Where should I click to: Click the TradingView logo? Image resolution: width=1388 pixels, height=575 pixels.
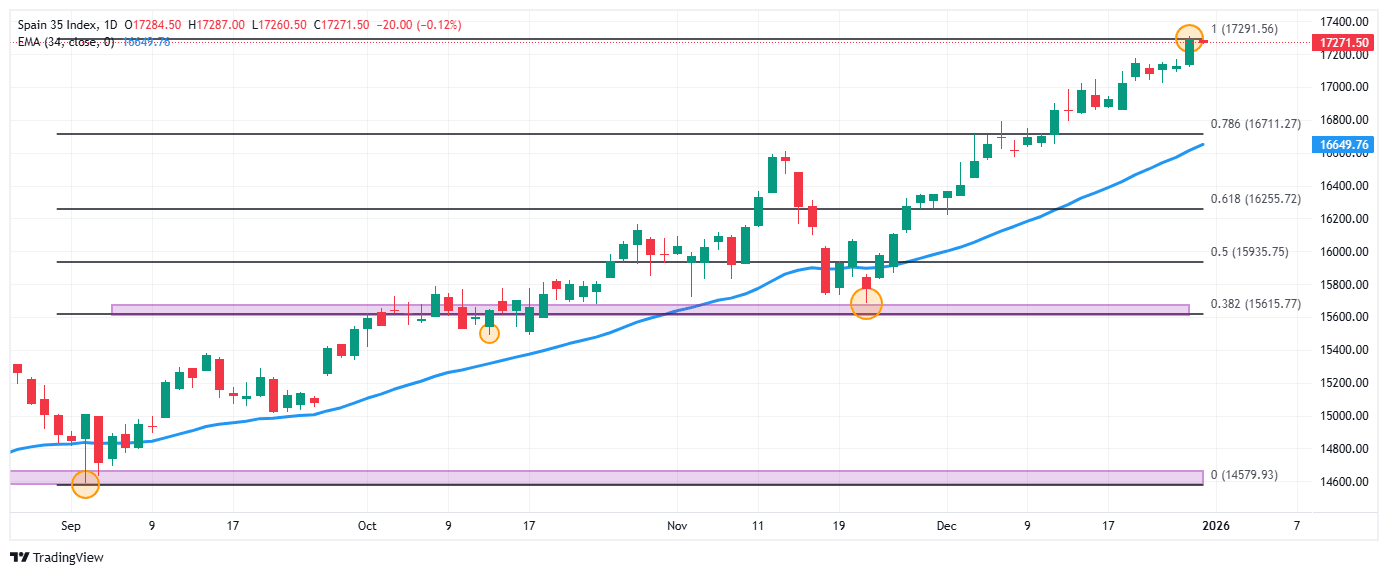56,558
